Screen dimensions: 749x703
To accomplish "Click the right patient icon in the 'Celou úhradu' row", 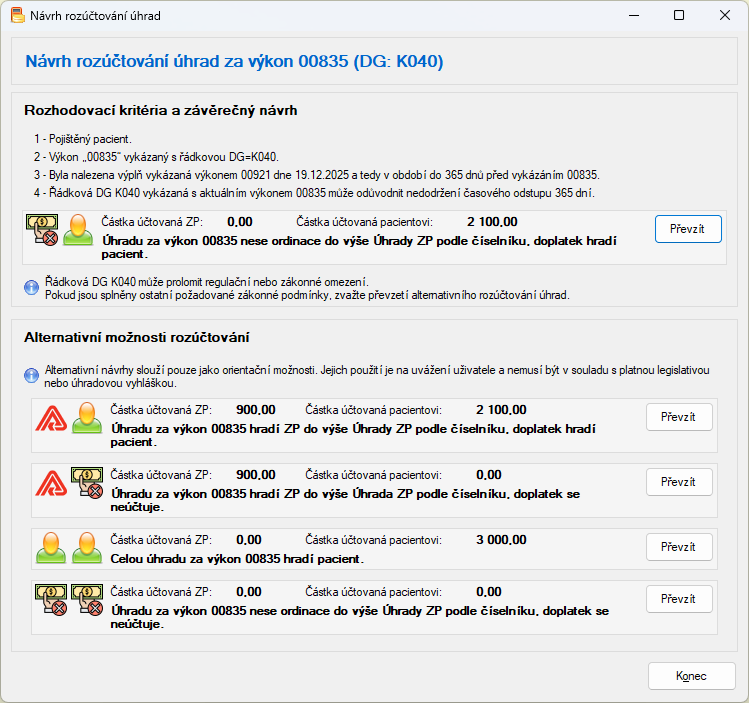I will click(x=85, y=546).
